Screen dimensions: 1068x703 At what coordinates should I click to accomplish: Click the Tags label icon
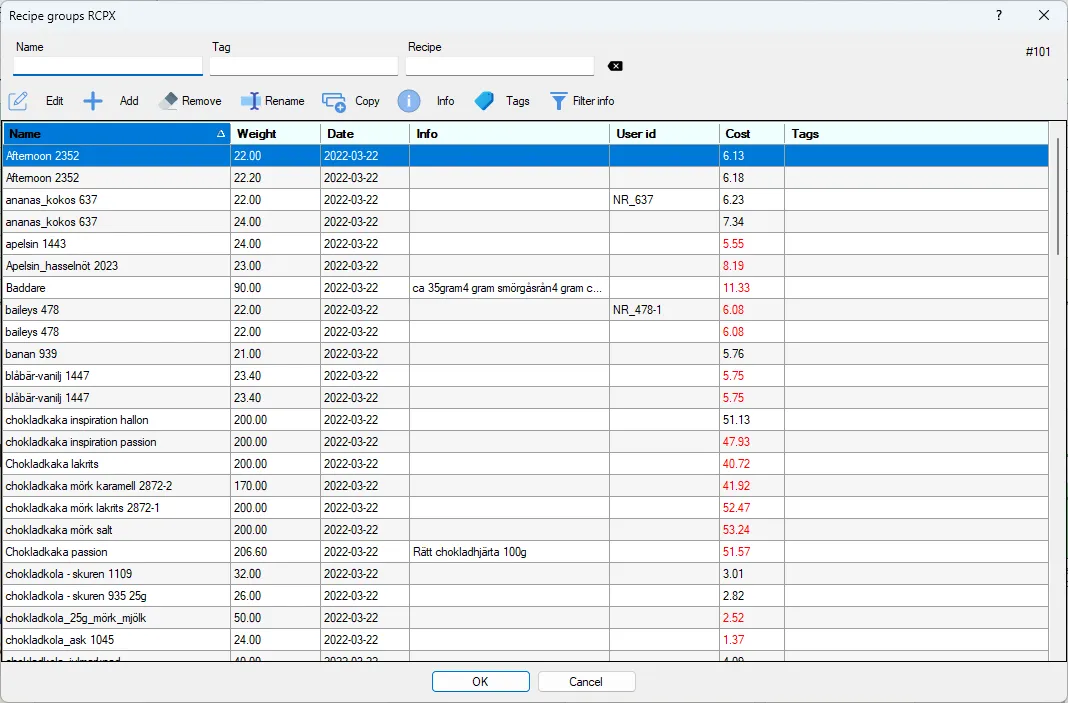(484, 101)
